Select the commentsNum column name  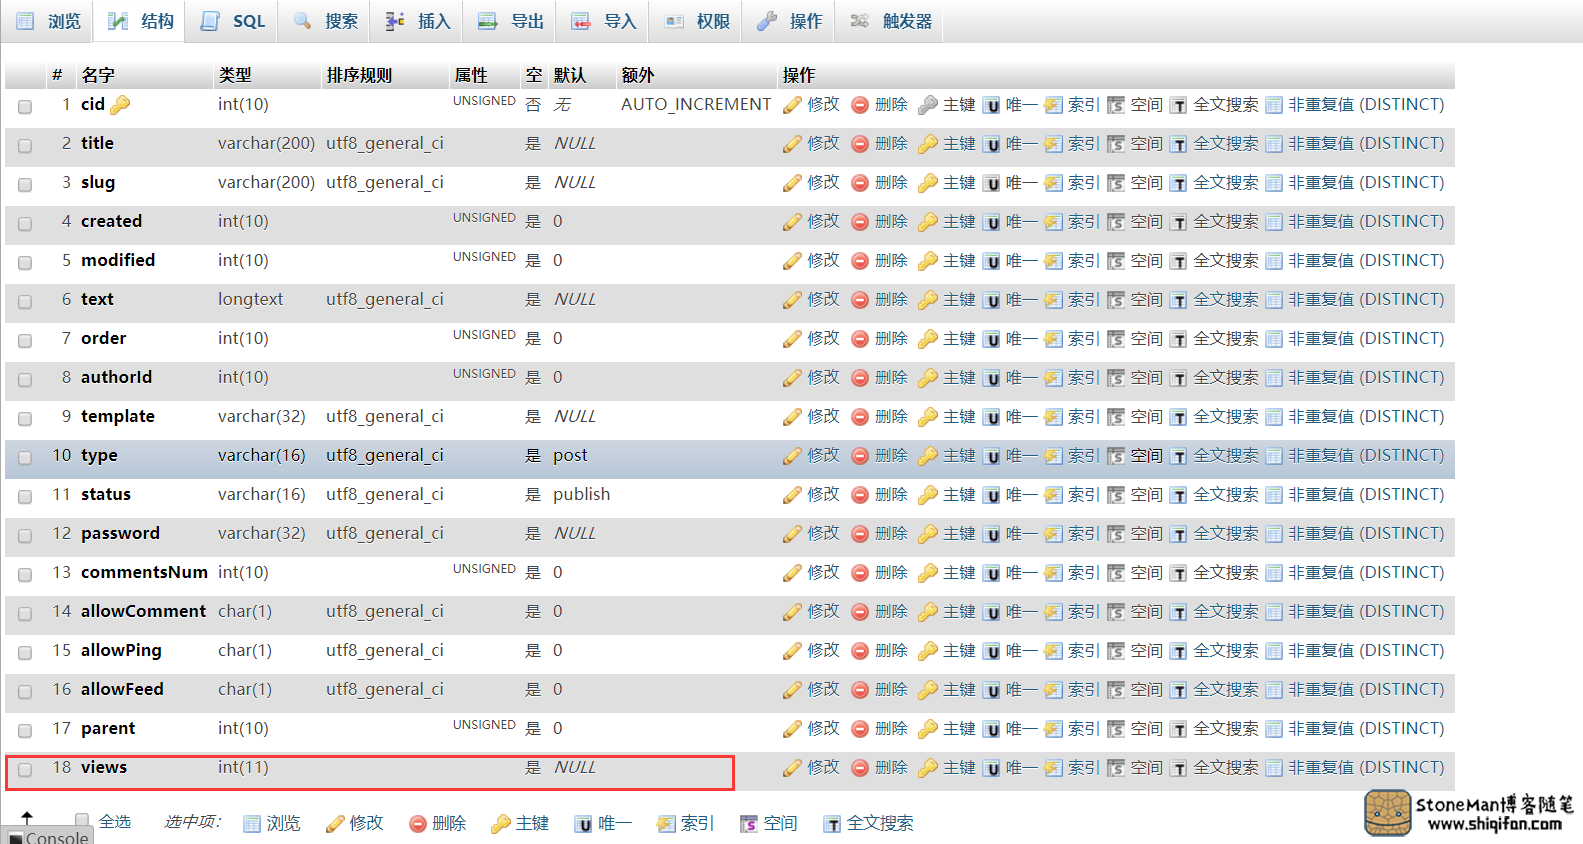144,572
